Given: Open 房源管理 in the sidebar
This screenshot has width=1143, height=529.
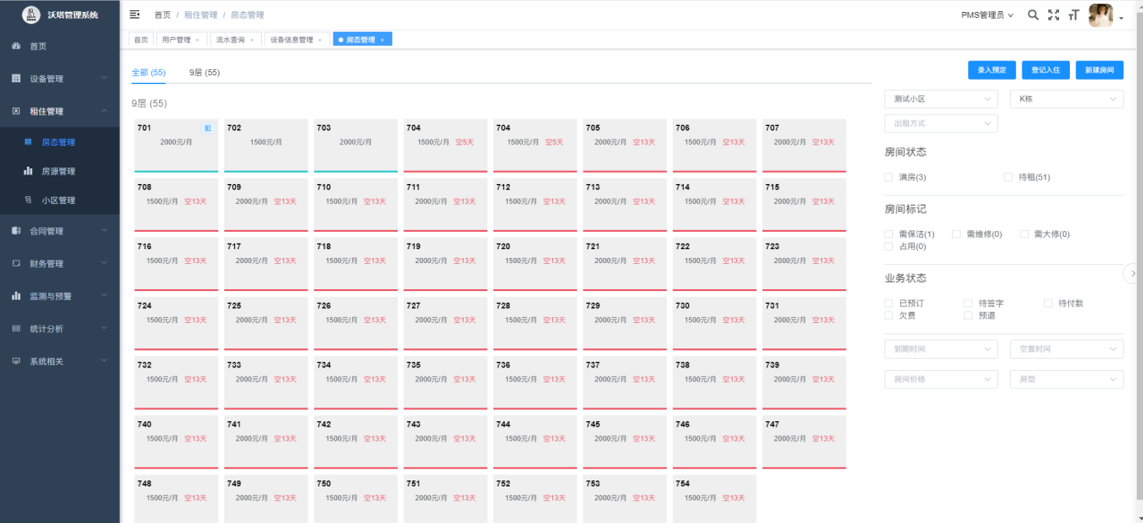Looking at the screenshot, I should 58,171.
